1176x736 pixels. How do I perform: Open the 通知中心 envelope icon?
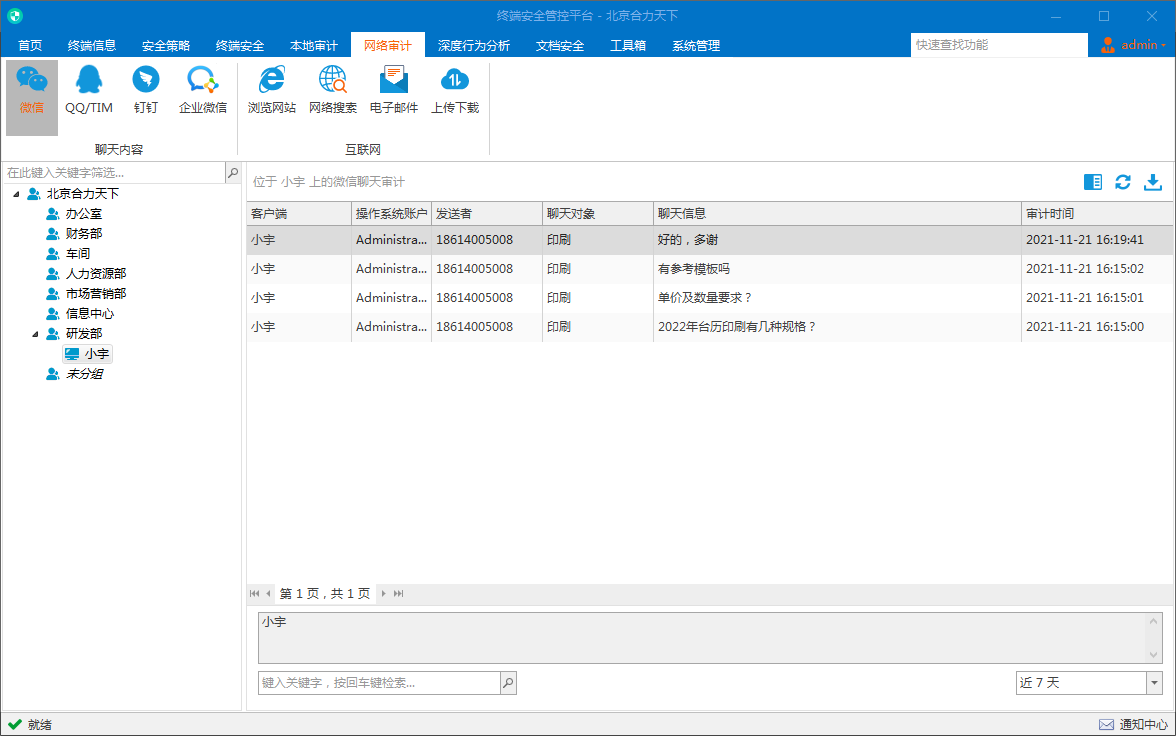(1106, 725)
